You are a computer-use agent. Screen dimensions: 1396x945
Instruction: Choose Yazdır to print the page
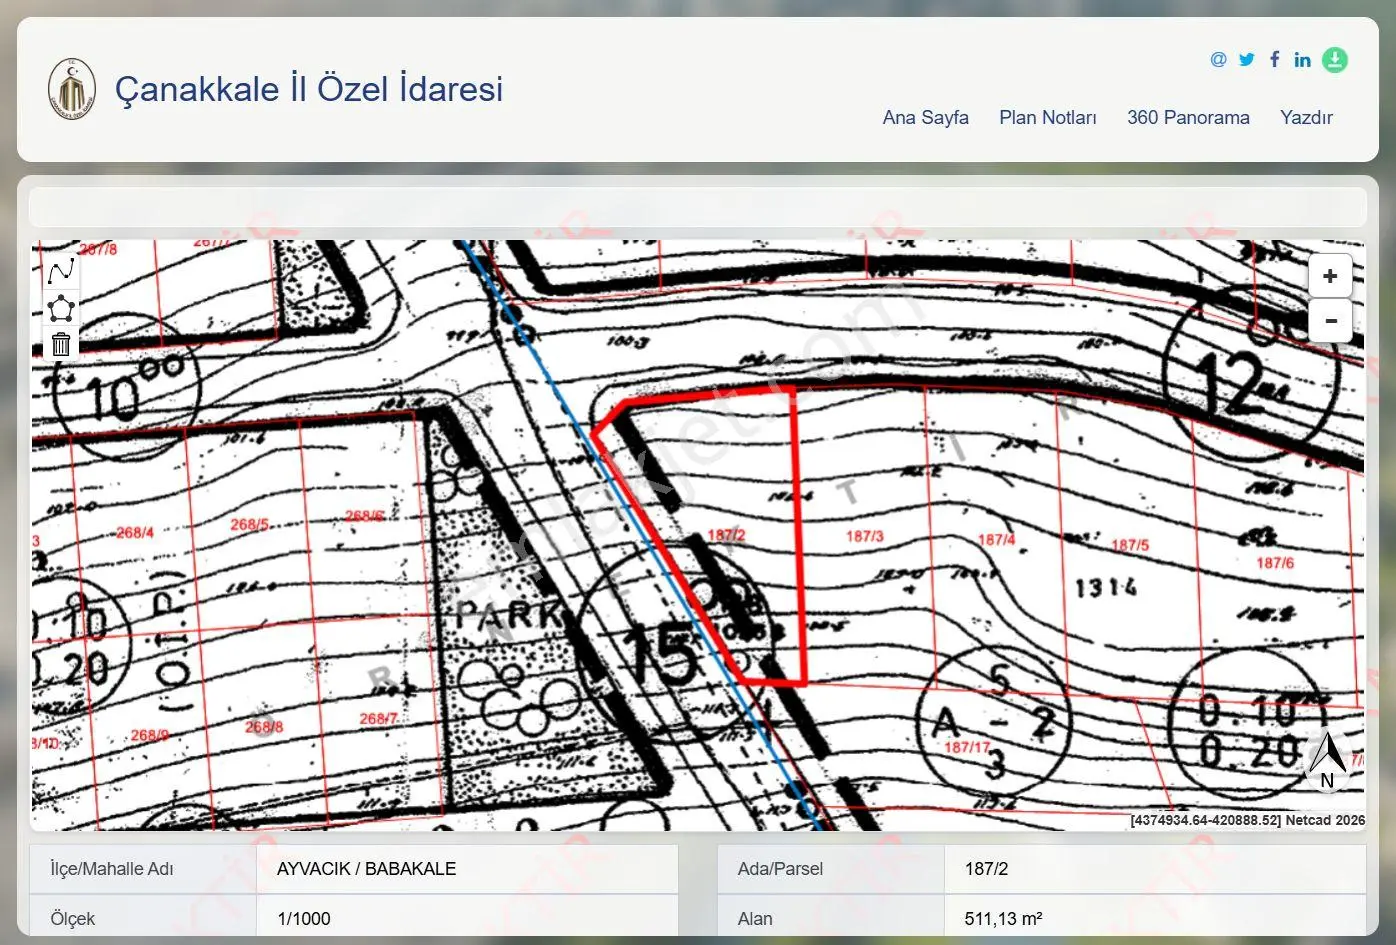[x=1306, y=117]
